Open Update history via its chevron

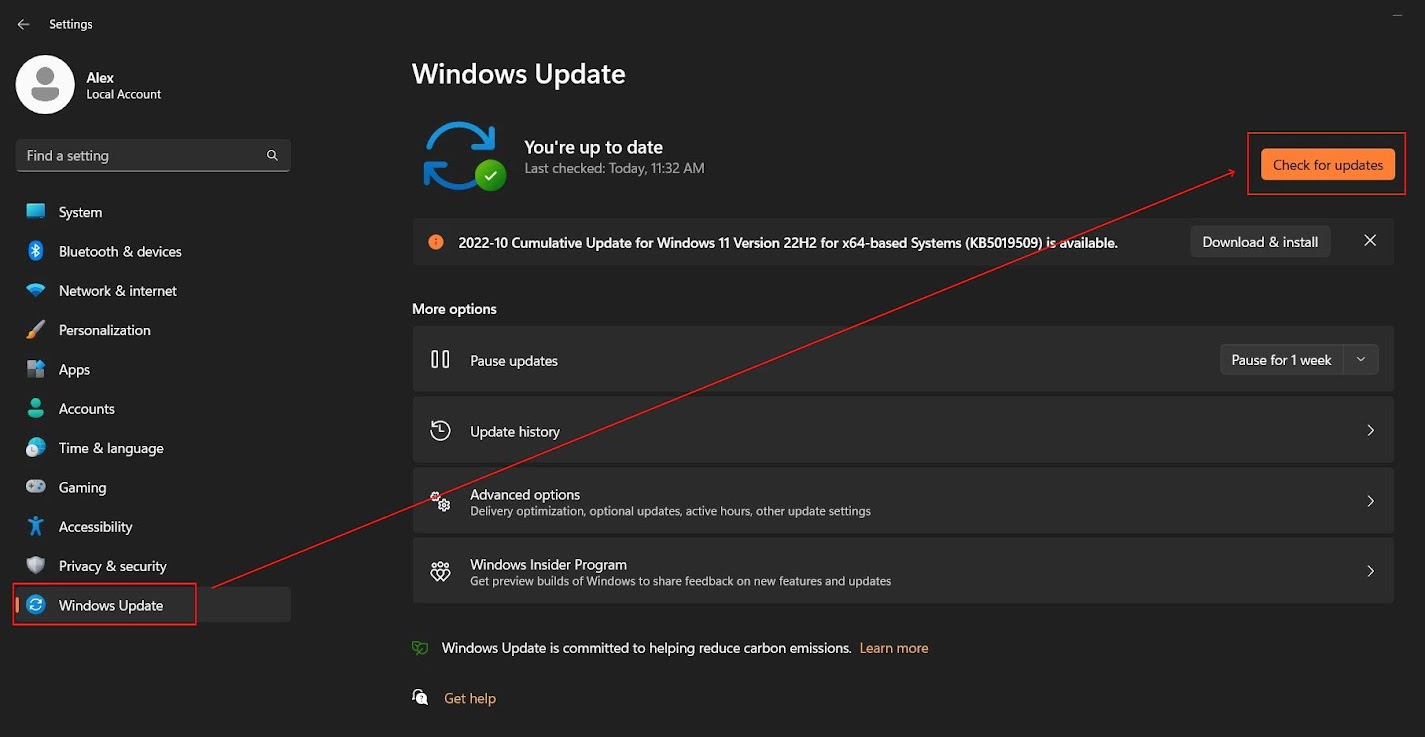pyautogui.click(x=1370, y=431)
